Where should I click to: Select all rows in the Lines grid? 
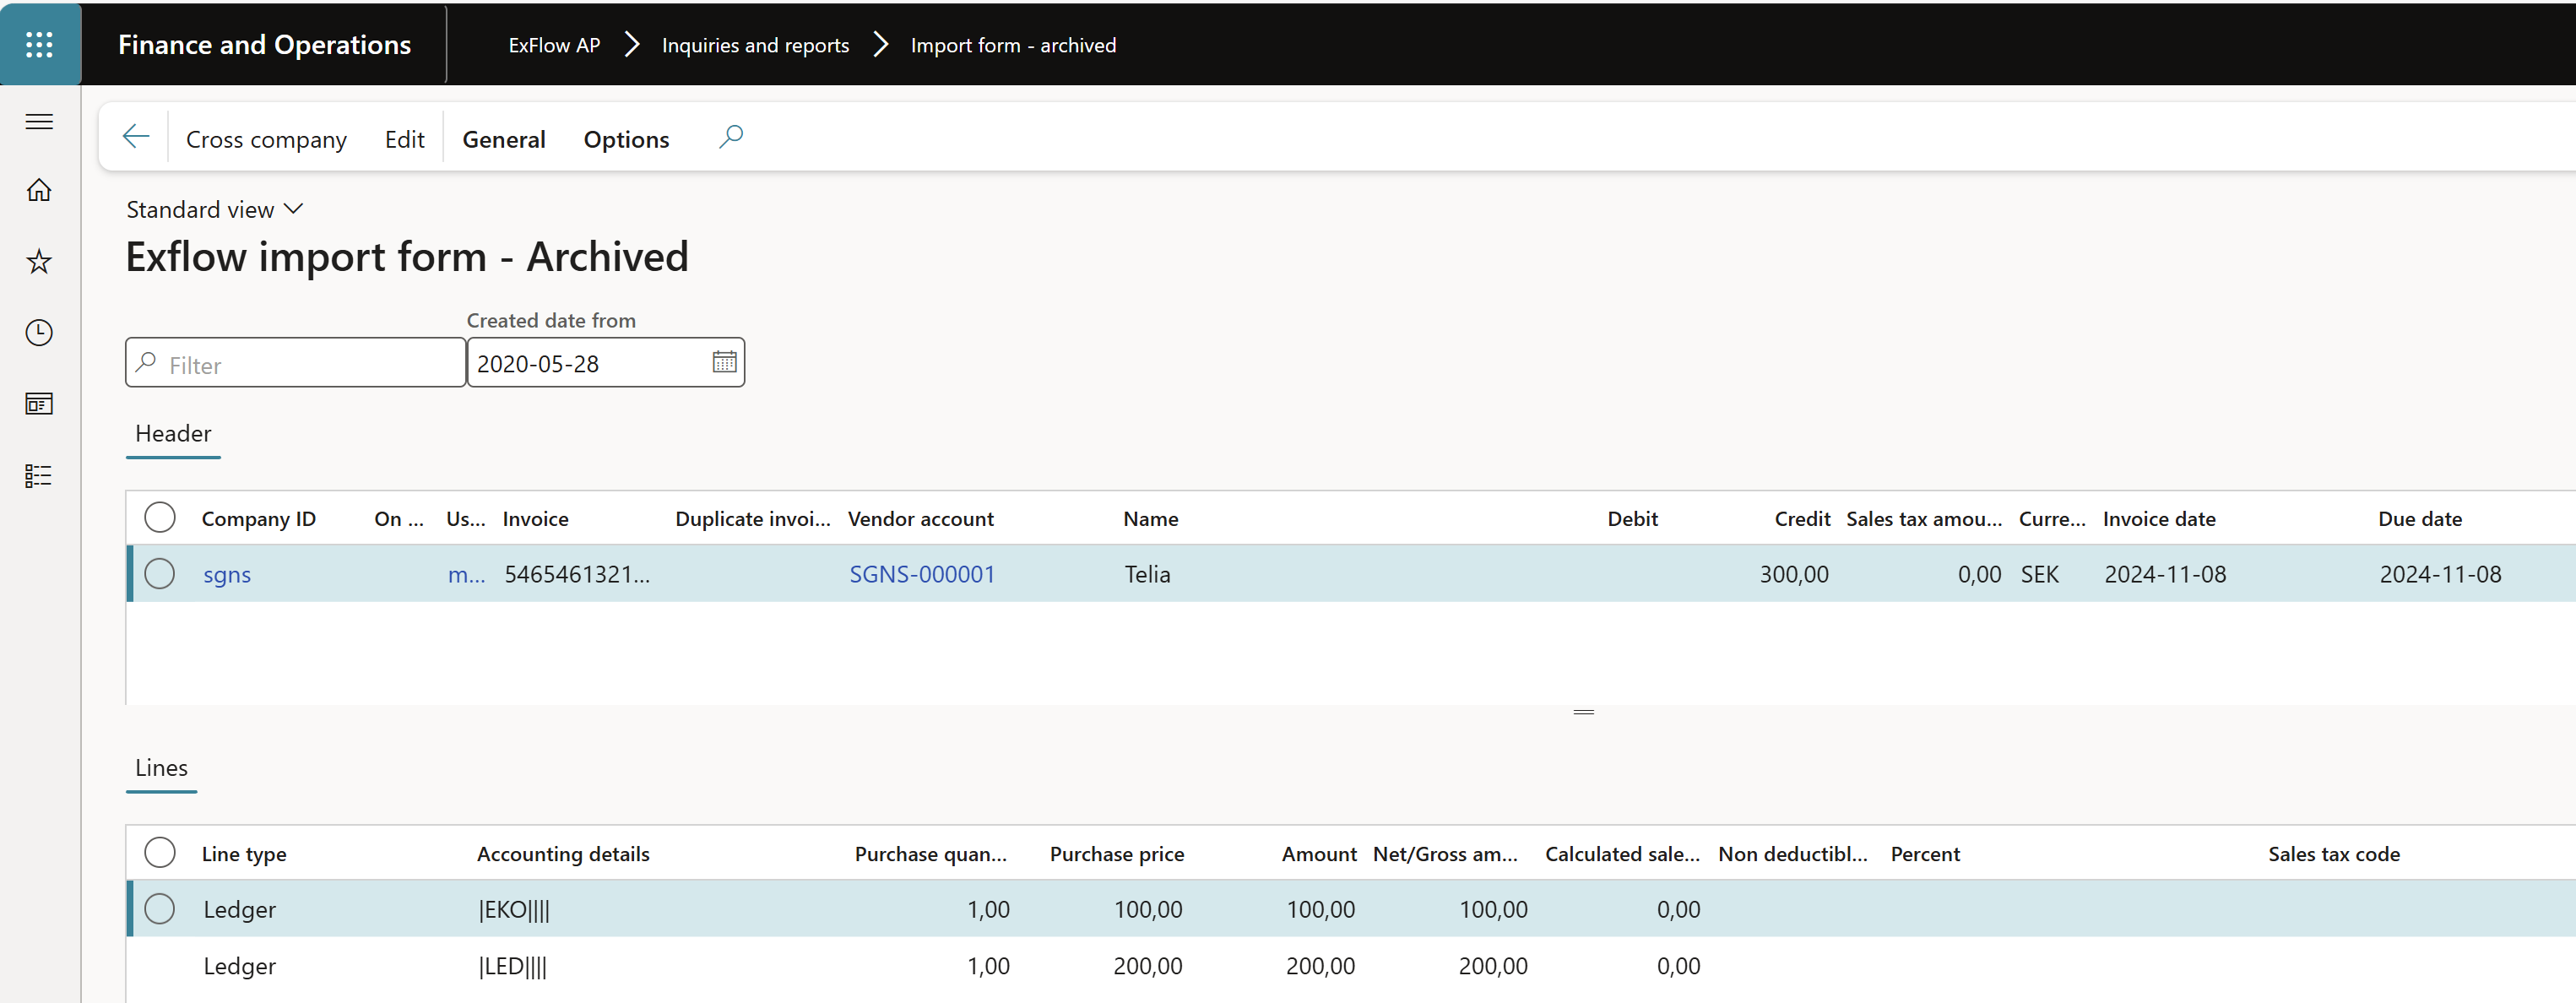coord(160,853)
